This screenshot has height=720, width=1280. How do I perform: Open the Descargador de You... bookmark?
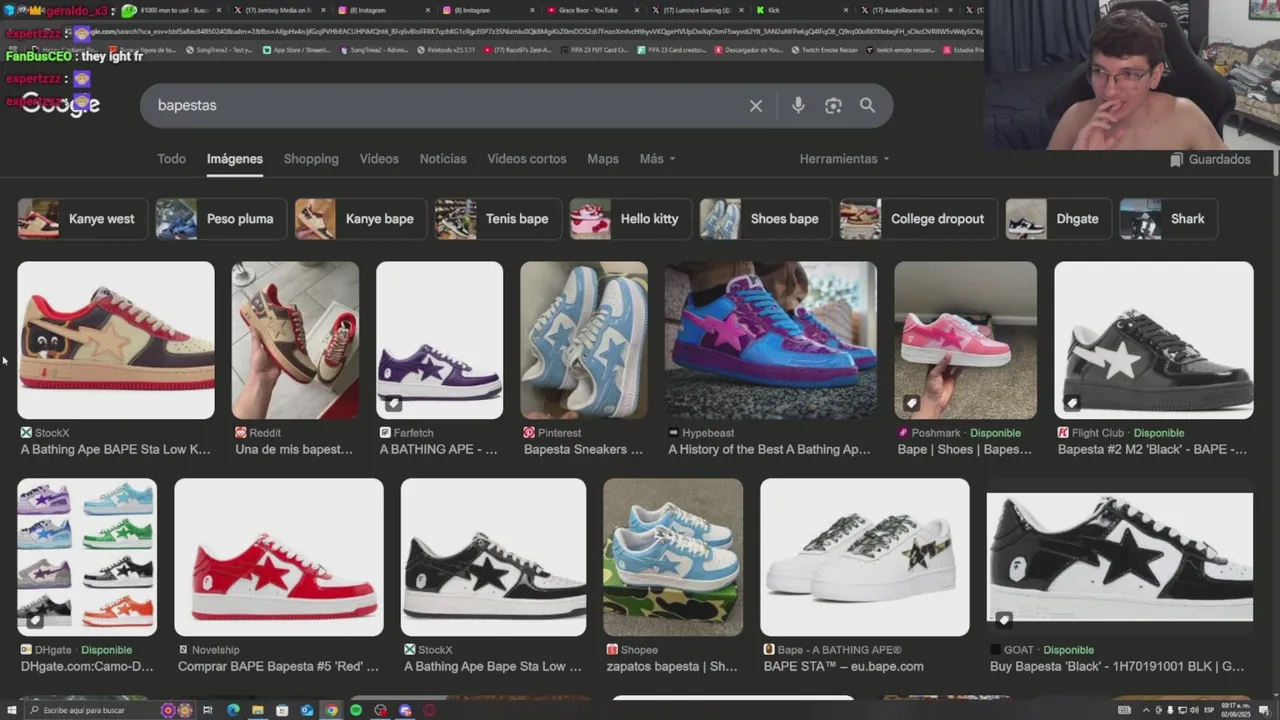point(750,49)
